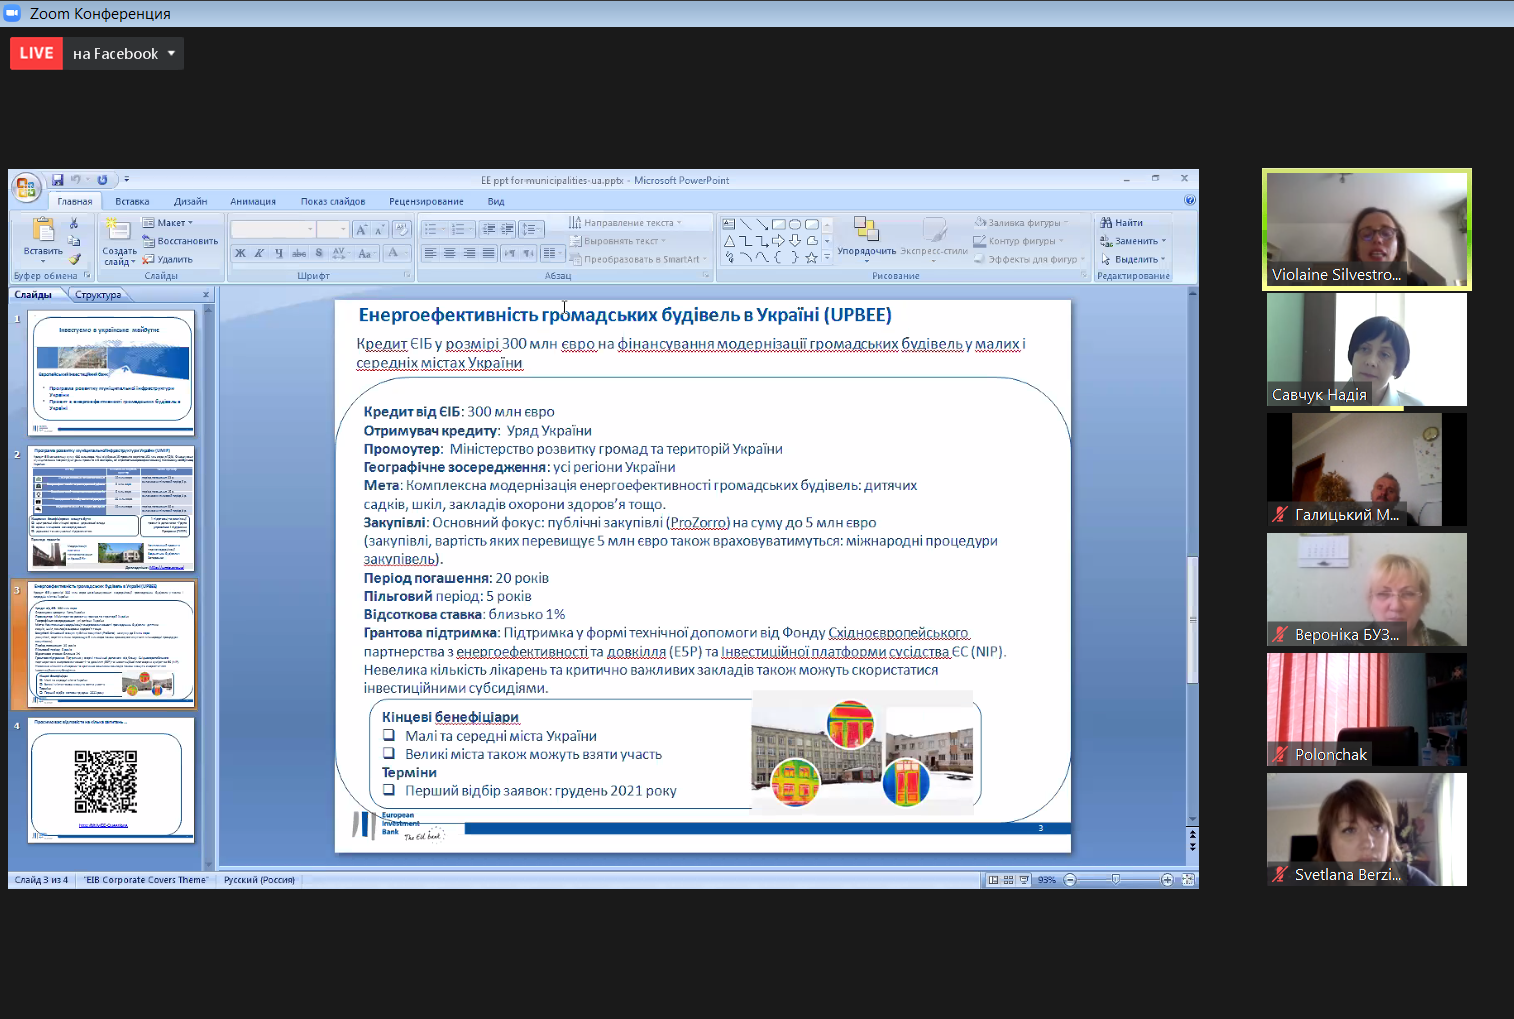Click the zoom slider in status bar

point(1116,880)
